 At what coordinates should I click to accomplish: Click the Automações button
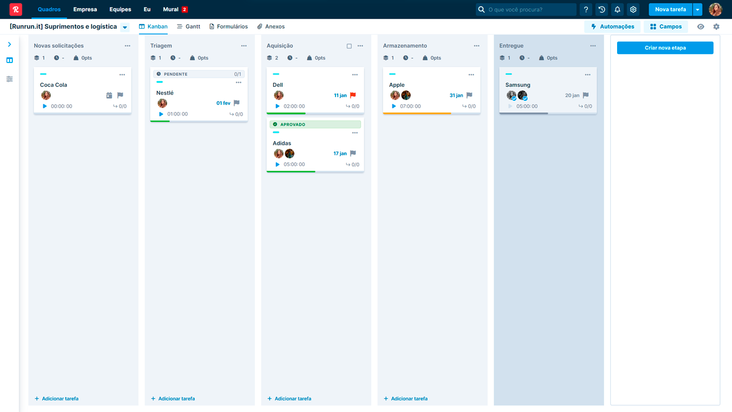[x=612, y=27]
